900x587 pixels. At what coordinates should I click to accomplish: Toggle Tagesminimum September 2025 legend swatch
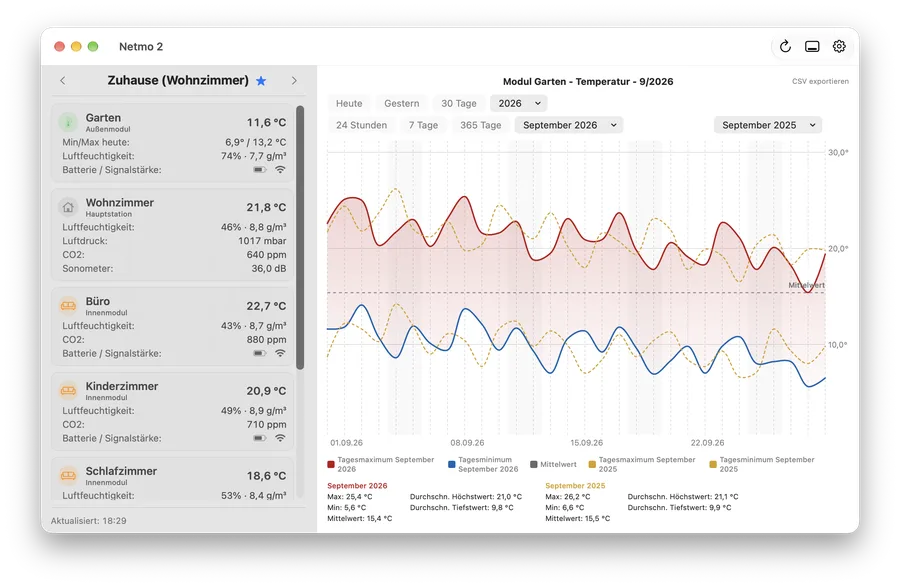click(x=713, y=464)
